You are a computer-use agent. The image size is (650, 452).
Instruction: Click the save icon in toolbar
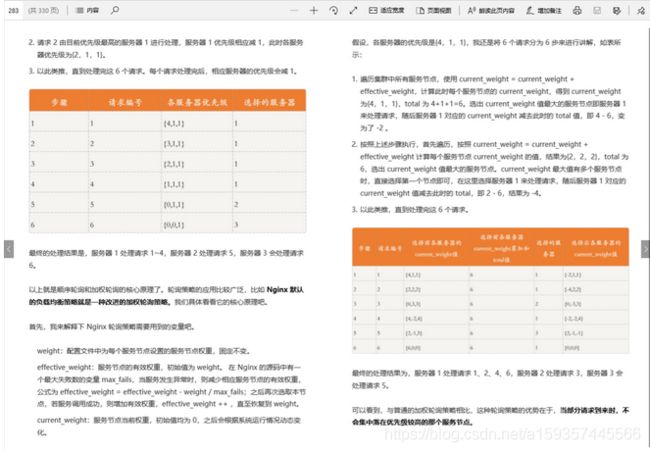[597, 10]
